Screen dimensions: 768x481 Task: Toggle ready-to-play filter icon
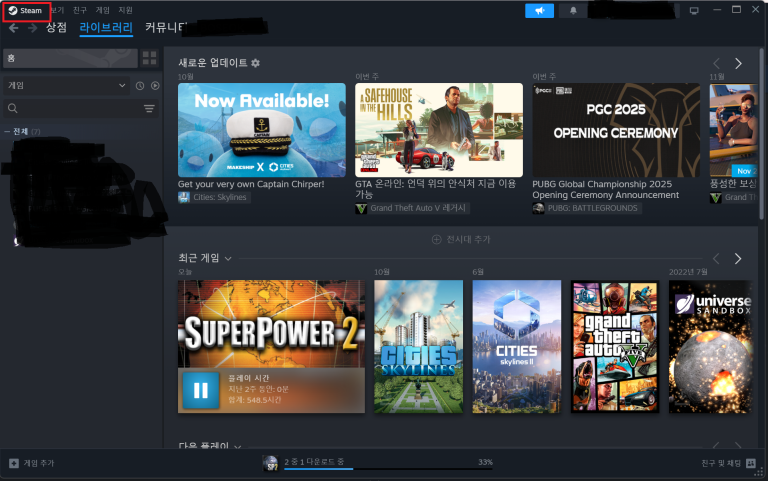(155, 86)
